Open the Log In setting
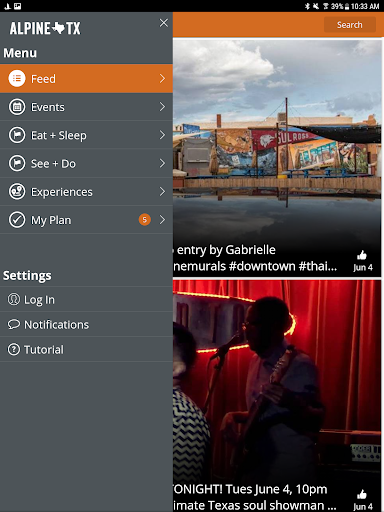The height and width of the screenshot is (512, 384). (x=86, y=299)
